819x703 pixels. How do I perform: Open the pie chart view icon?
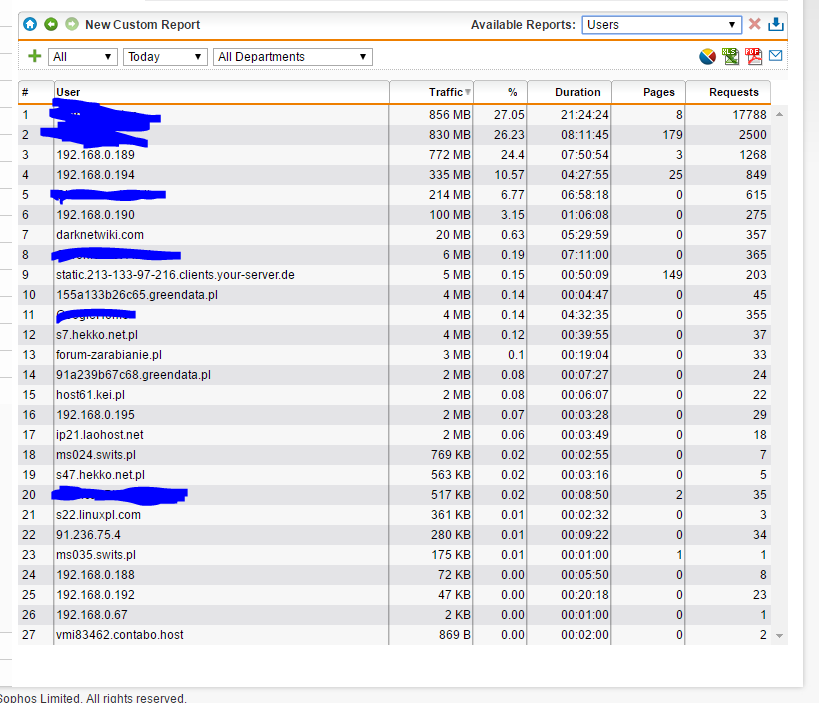[x=708, y=57]
